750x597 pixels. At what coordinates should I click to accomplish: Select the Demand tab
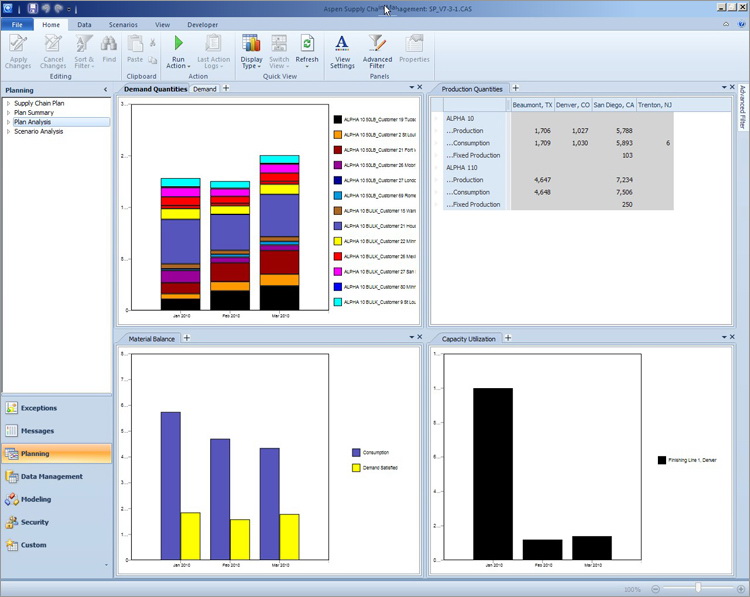coord(205,89)
